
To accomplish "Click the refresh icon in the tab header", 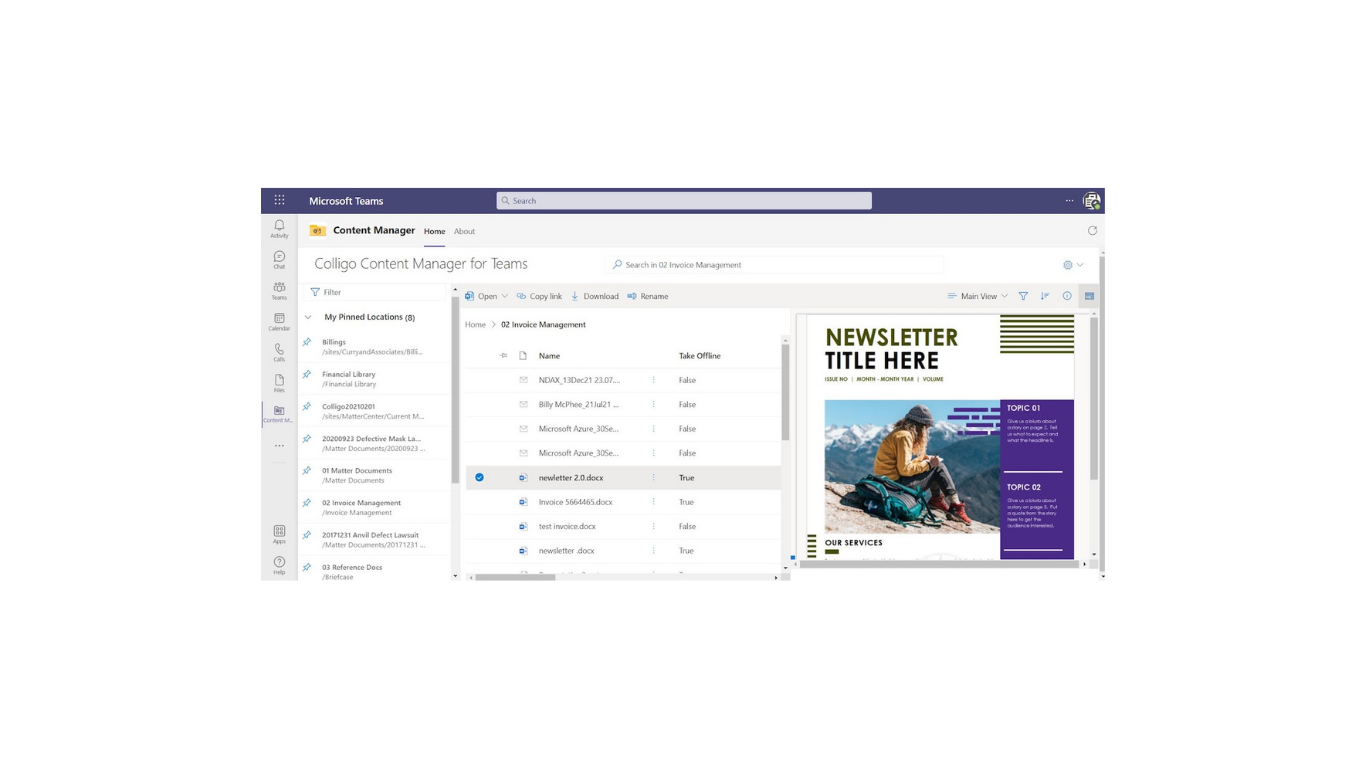I will coord(1092,231).
